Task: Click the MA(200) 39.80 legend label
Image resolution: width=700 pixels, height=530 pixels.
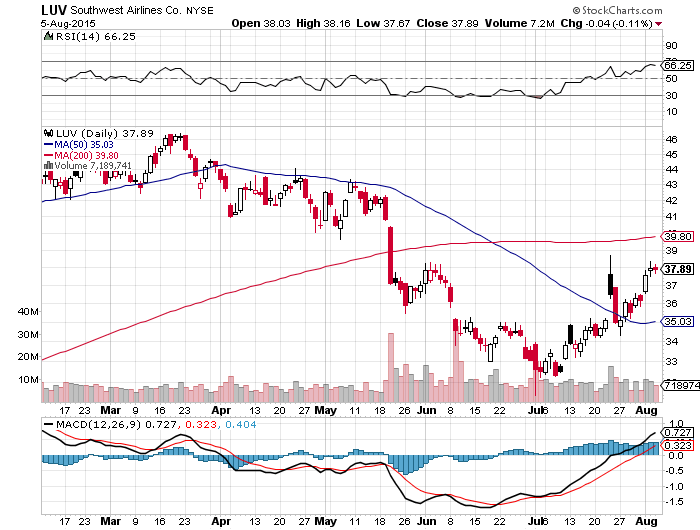Action: (x=87, y=155)
